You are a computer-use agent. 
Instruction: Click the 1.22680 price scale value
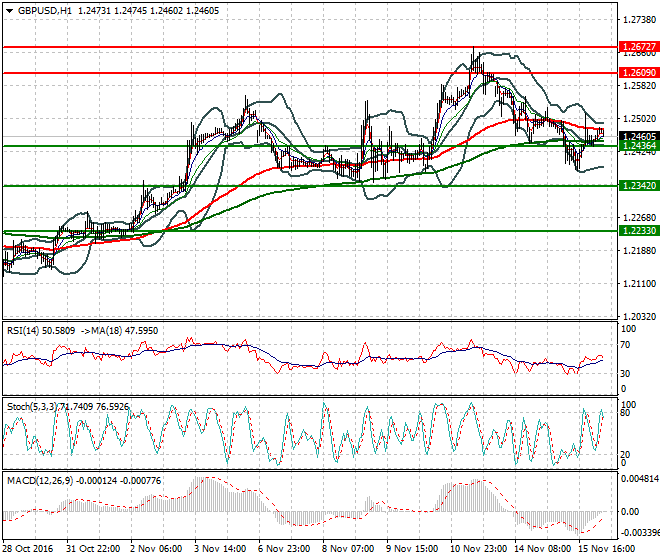(x=639, y=218)
